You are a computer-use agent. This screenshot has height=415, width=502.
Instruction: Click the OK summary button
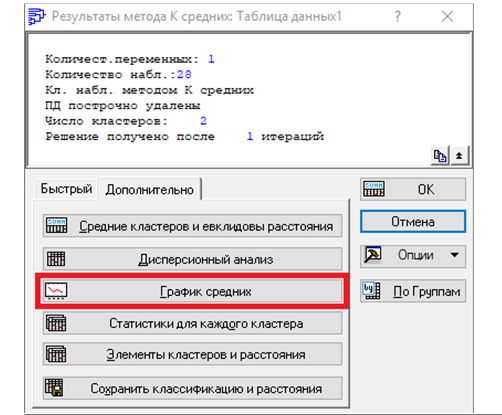413,189
